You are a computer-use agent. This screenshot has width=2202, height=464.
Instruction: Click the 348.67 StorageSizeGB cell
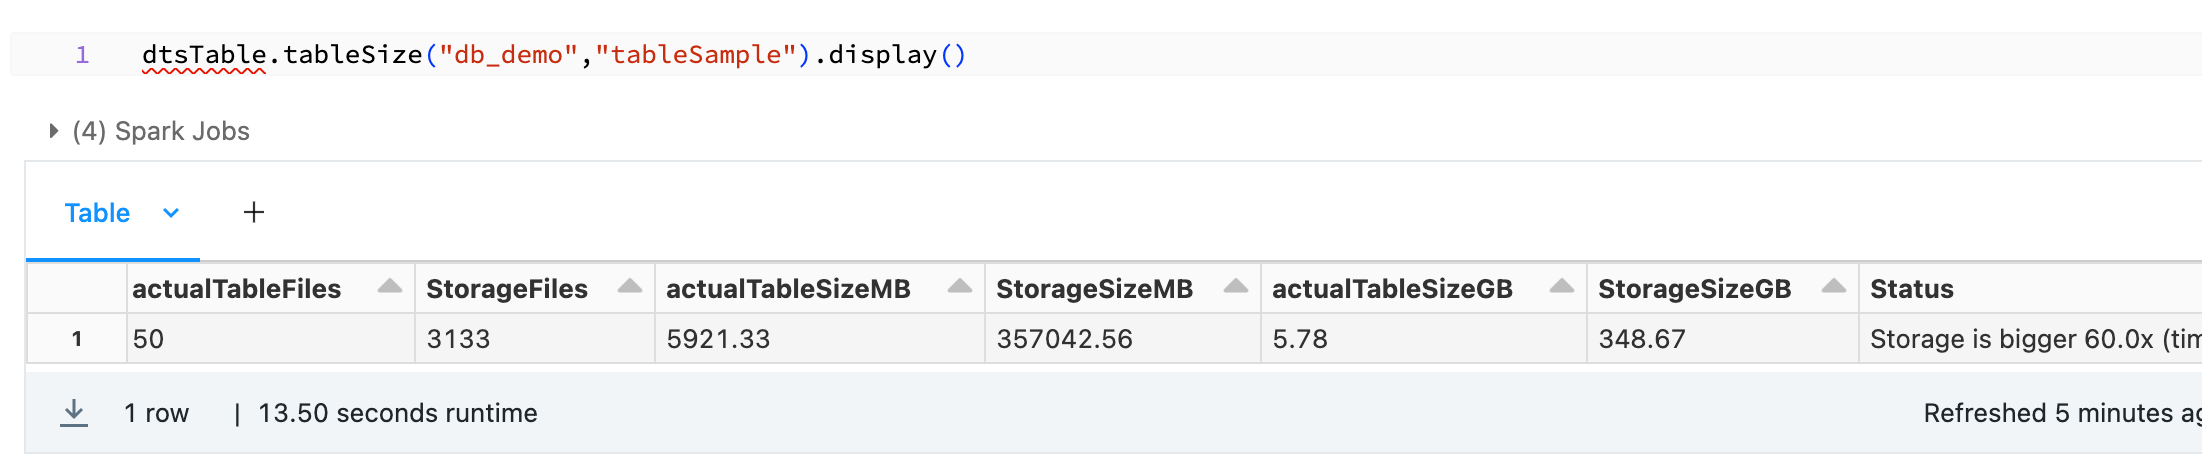pyautogui.click(x=1723, y=339)
